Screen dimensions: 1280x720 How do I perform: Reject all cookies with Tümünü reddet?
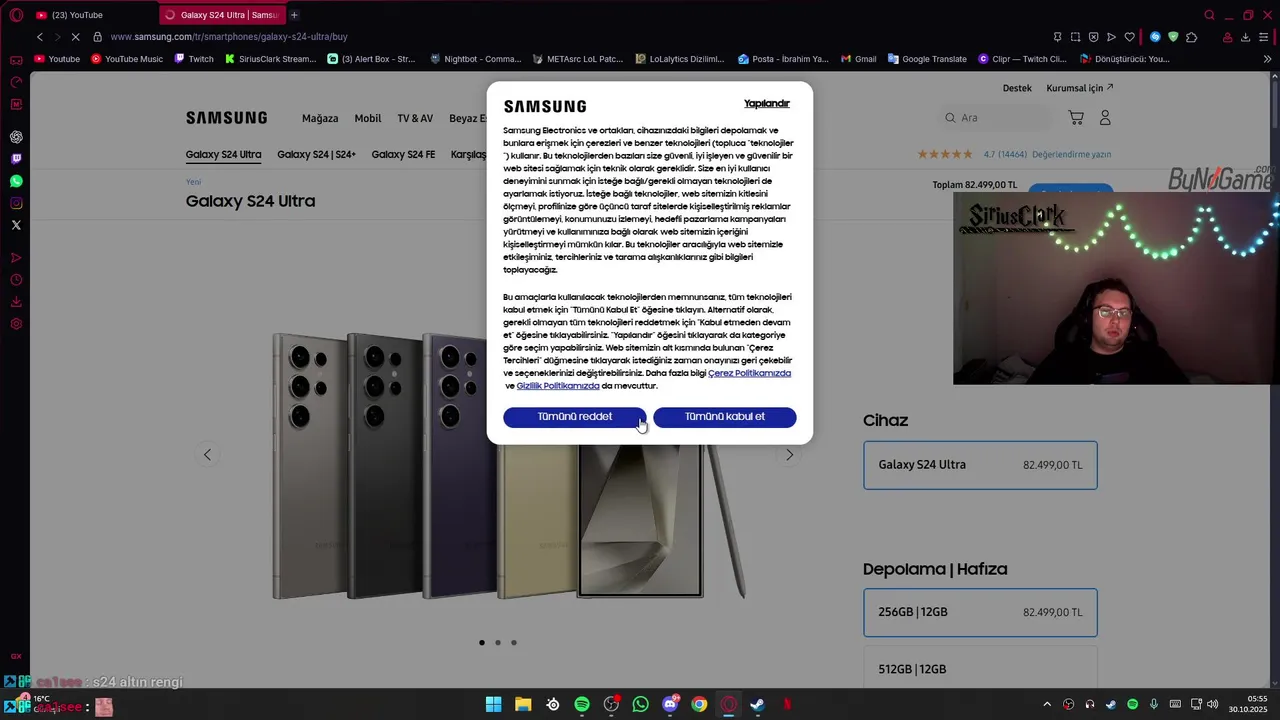tap(575, 417)
